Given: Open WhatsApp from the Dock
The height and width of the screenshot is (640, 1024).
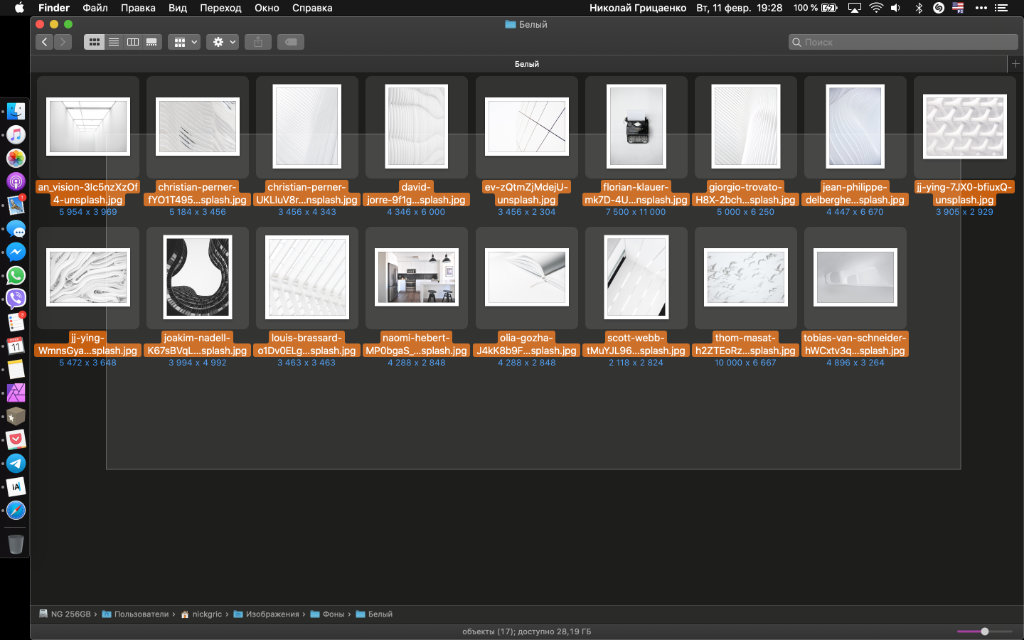Looking at the screenshot, I should (x=16, y=275).
